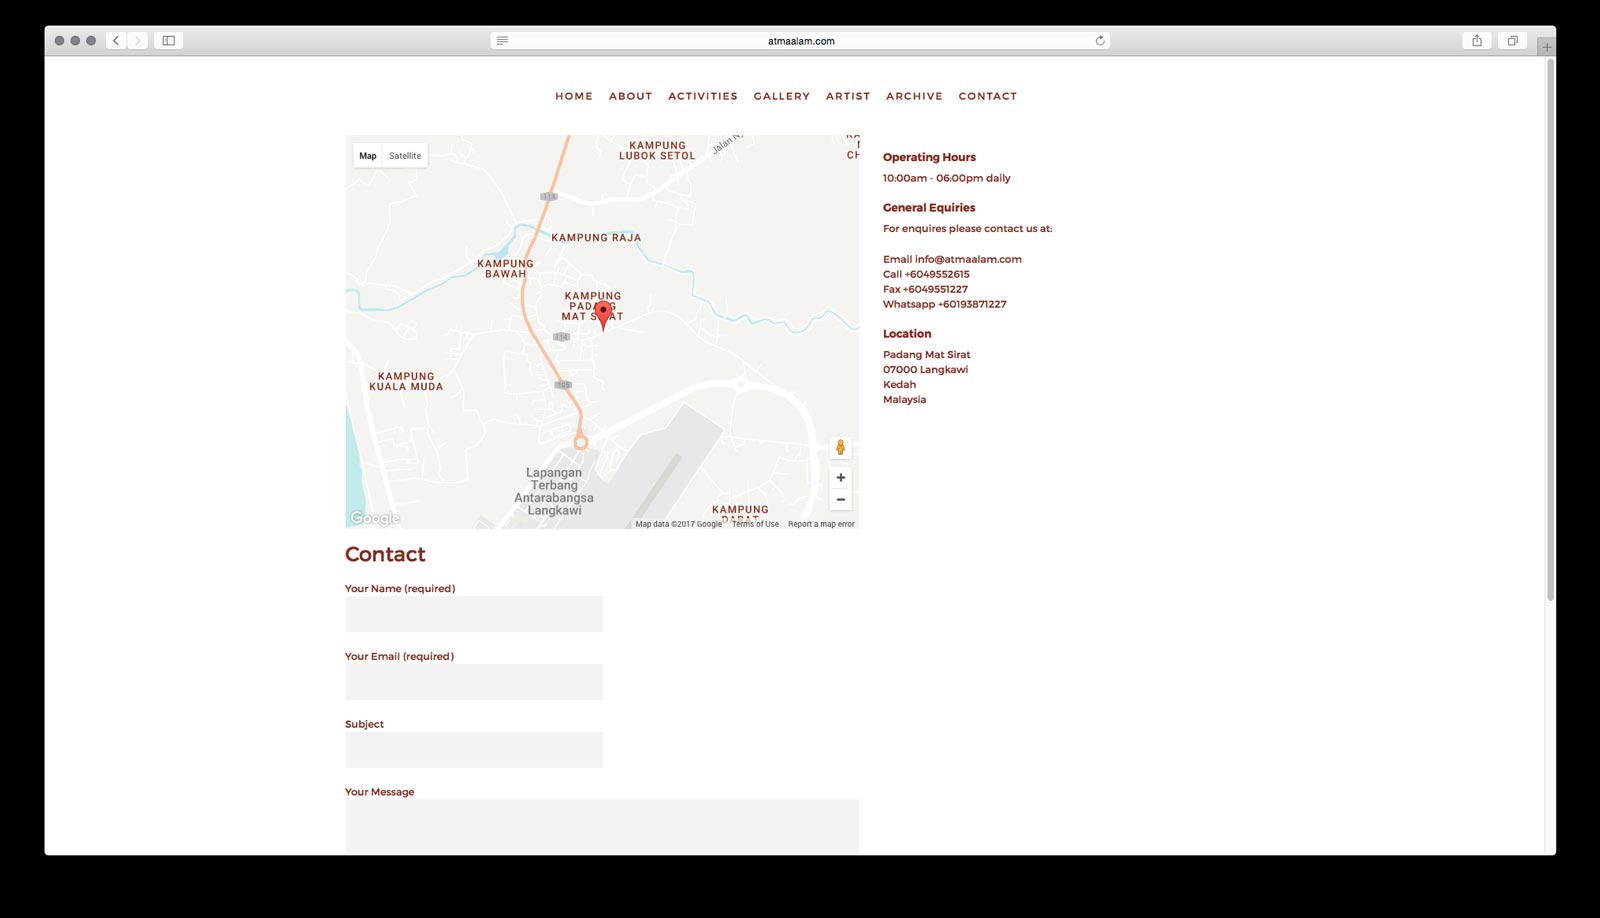Open a new tab with plus button
The image size is (1600, 918).
1546,47
